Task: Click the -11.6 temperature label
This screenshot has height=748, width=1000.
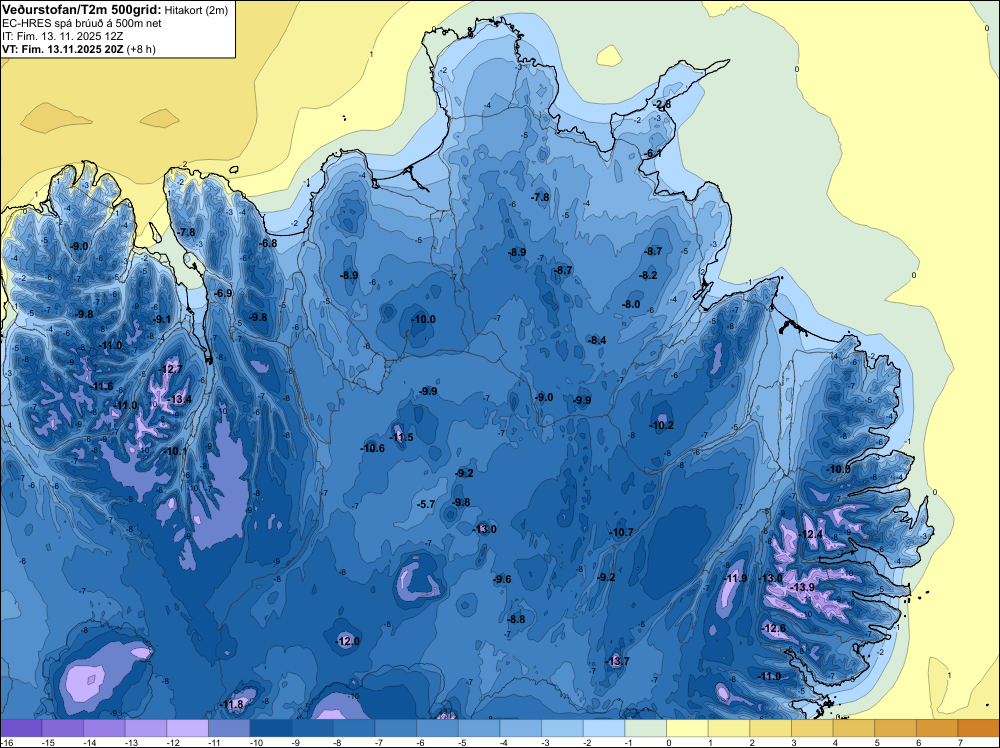Action: point(101,386)
